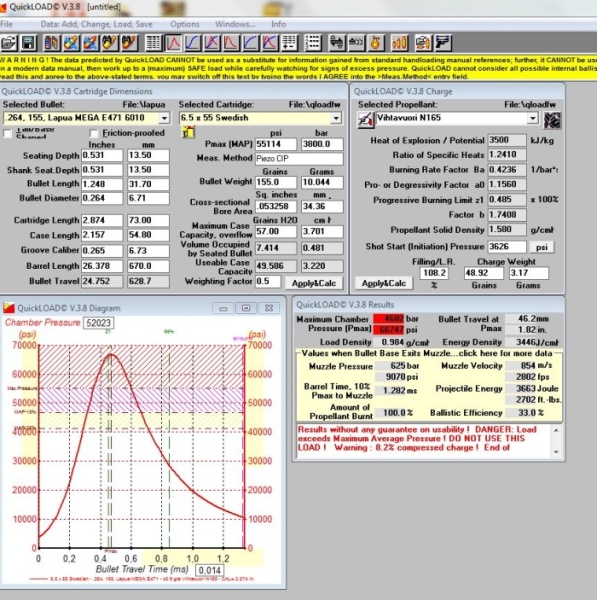
Task: Open the Data: Add, Change, Load, Save menu
Action: [x=96, y=24]
